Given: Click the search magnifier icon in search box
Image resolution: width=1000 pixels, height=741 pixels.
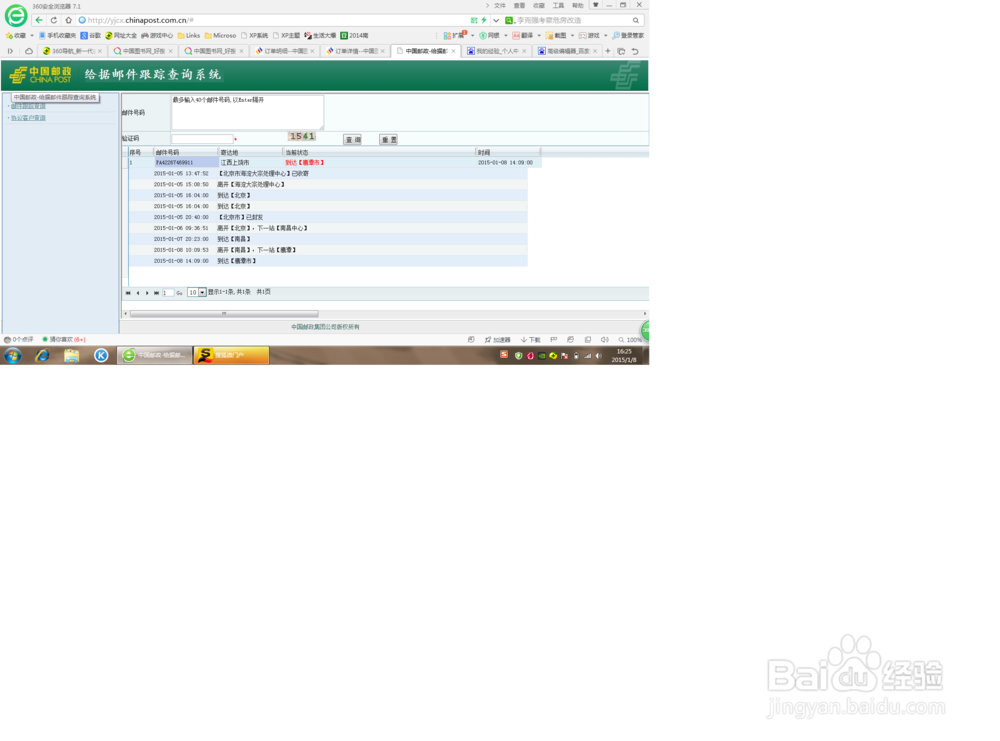Looking at the screenshot, I should point(635,20).
